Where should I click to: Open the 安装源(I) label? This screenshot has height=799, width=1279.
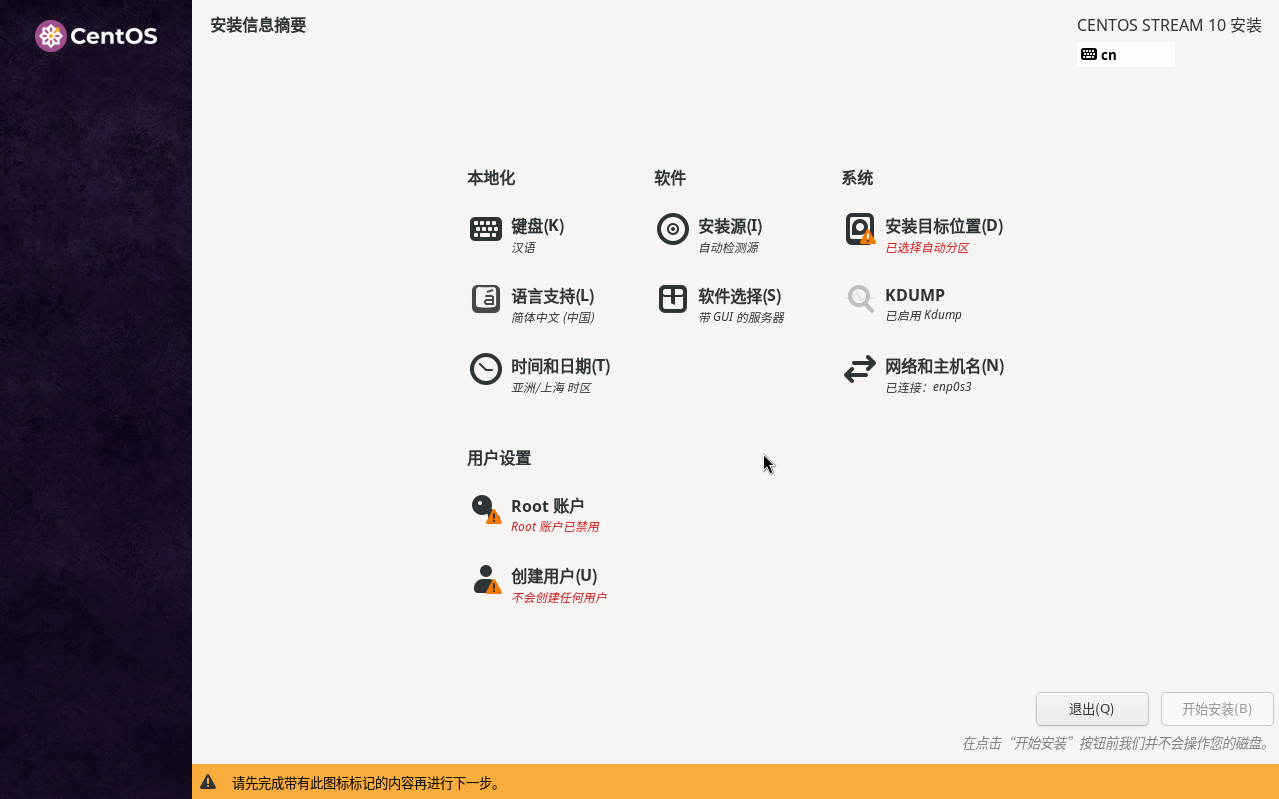730,226
